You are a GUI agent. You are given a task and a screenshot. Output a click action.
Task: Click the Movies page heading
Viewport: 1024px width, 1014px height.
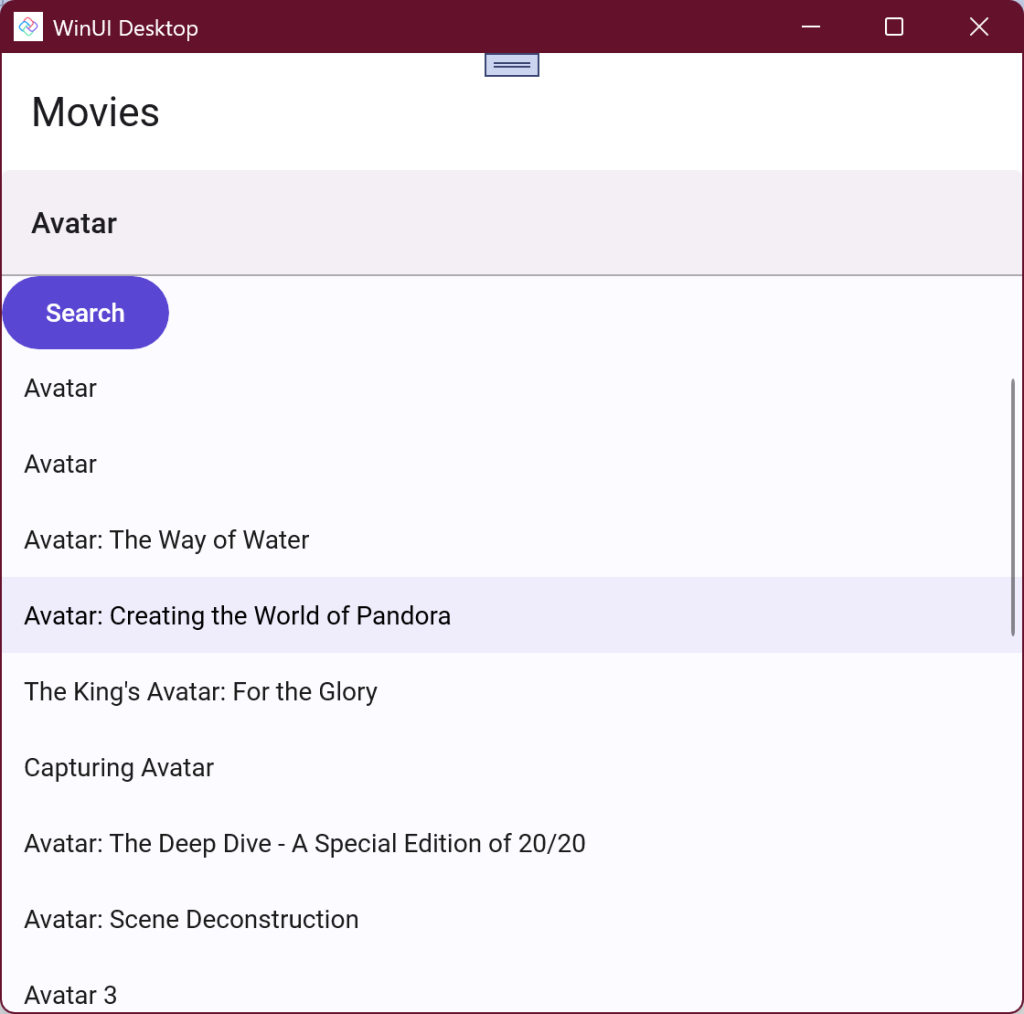96,112
